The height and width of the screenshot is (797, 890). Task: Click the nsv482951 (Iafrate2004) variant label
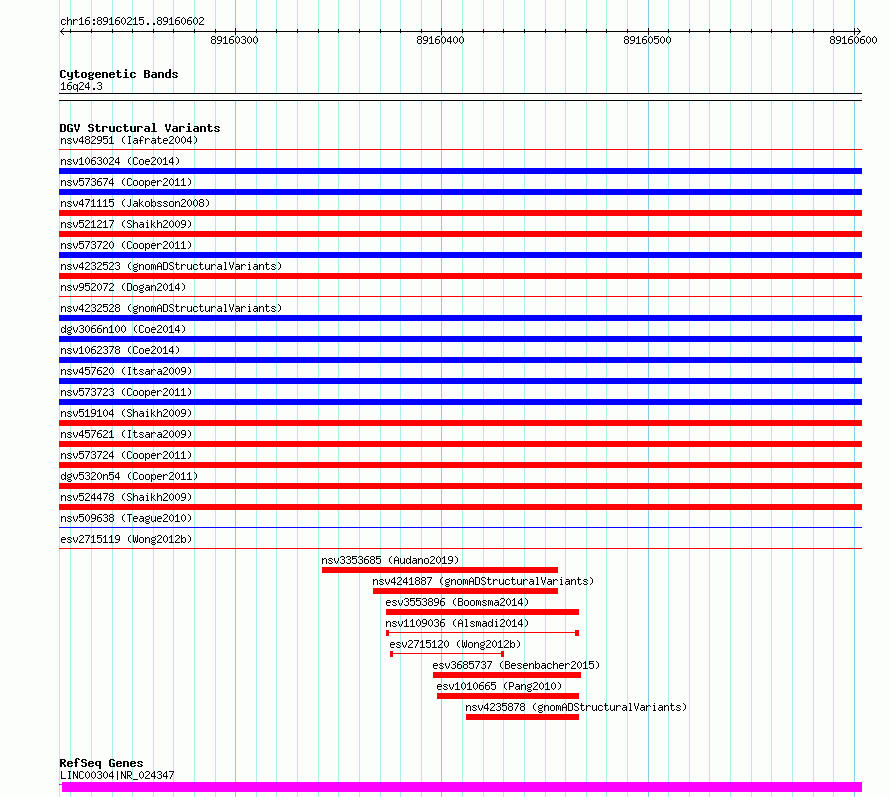(x=129, y=140)
